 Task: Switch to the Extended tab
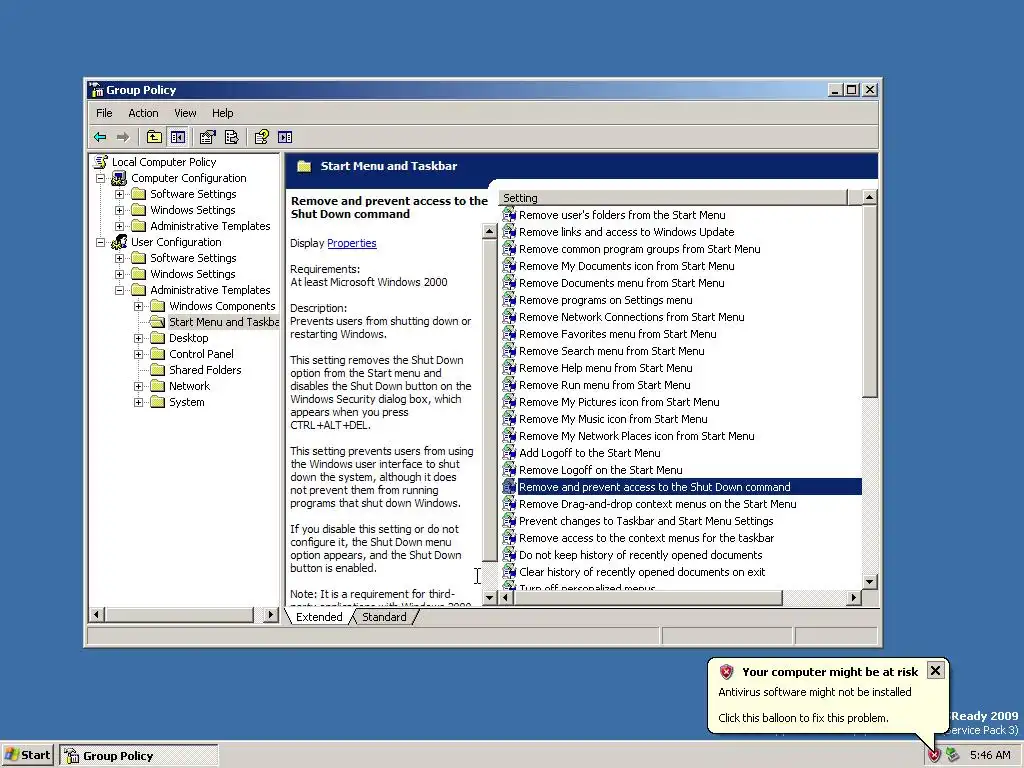[319, 617]
